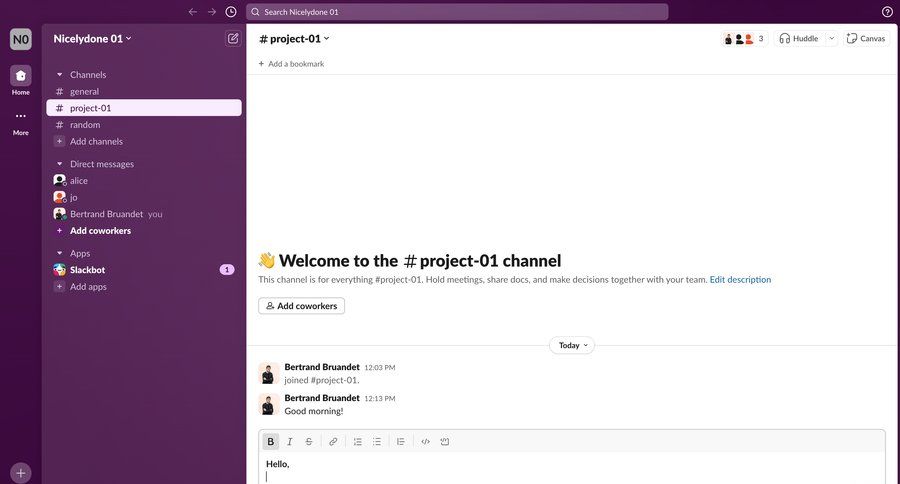
Task: Click the "Good morning!" message text
Action: click(314, 411)
